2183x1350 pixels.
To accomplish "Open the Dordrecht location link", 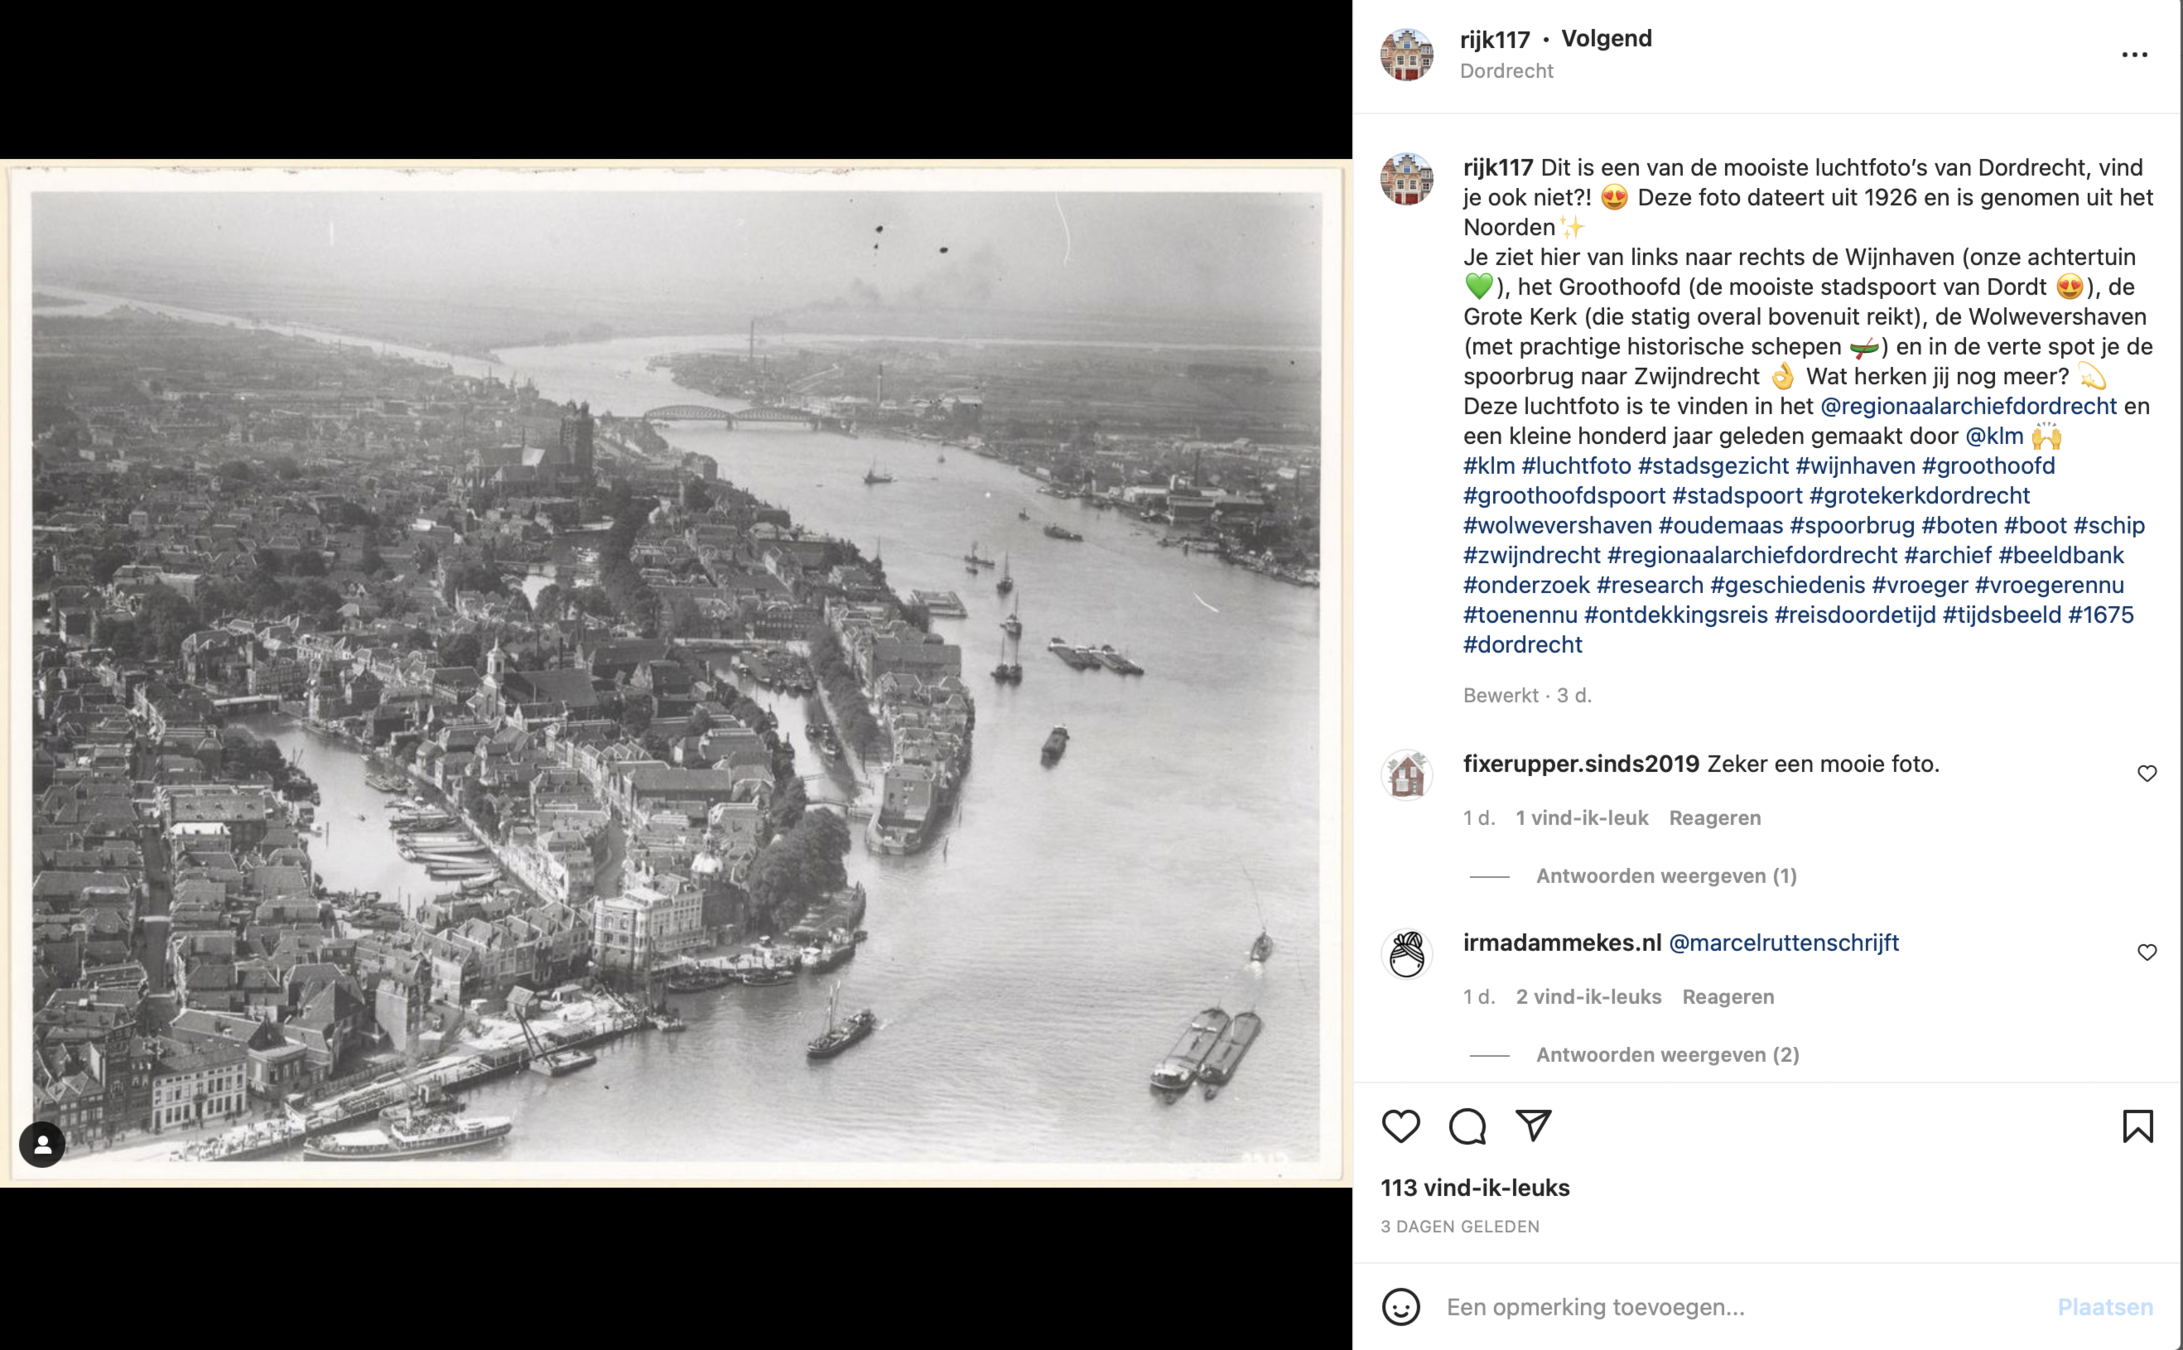I will 1506,71.
